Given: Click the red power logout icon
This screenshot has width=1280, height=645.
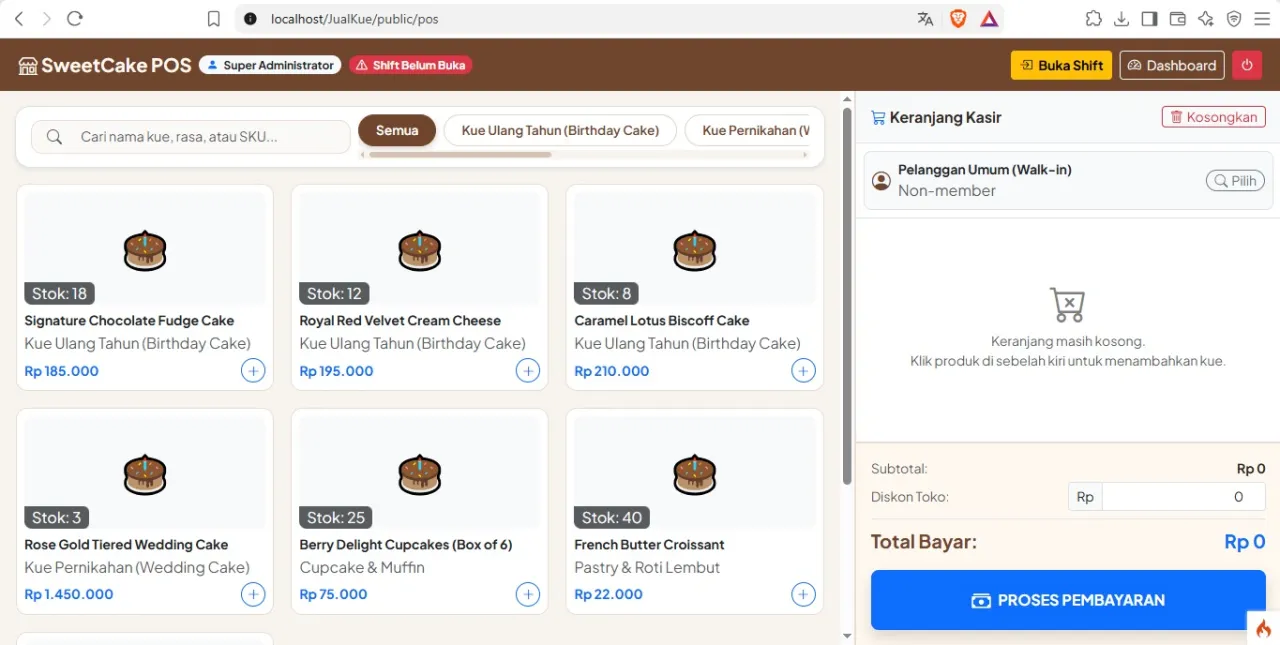Looking at the screenshot, I should click(1247, 65).
